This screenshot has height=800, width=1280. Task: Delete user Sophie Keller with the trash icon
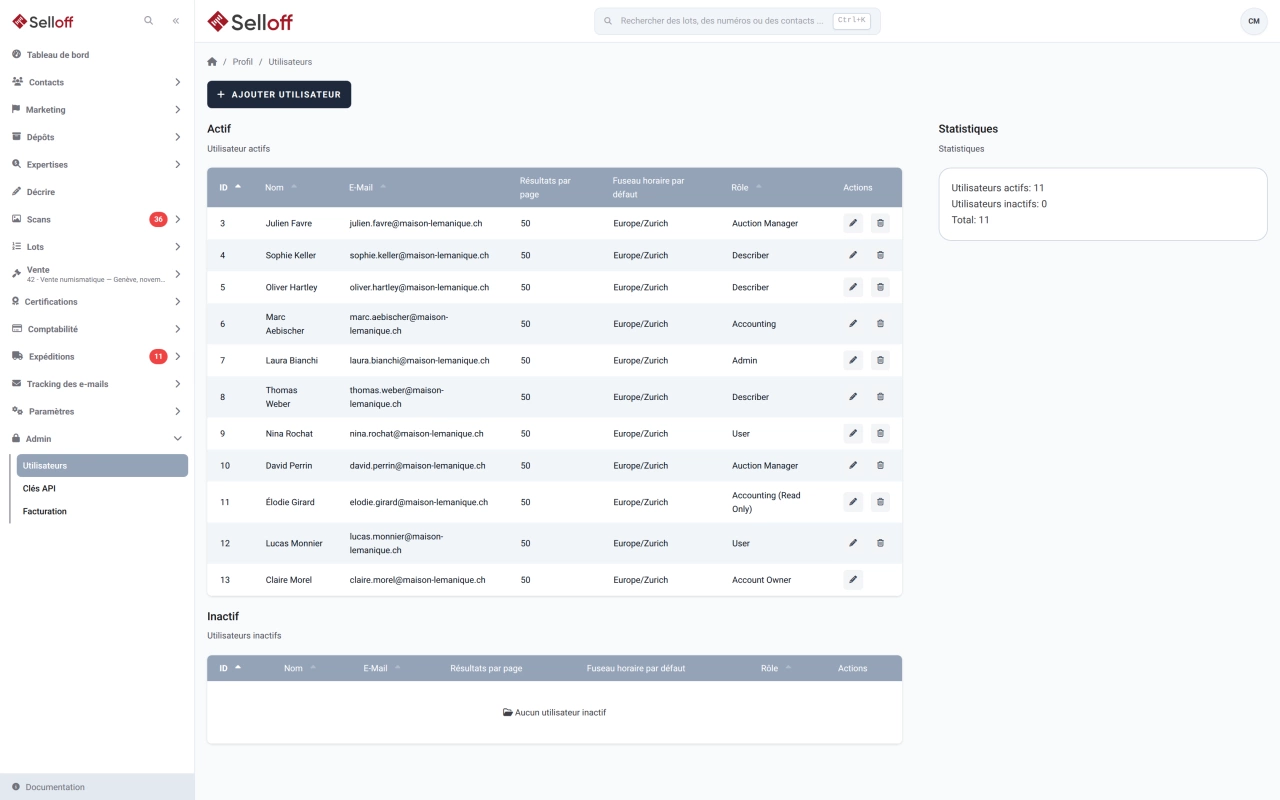(x=880, y=255)
